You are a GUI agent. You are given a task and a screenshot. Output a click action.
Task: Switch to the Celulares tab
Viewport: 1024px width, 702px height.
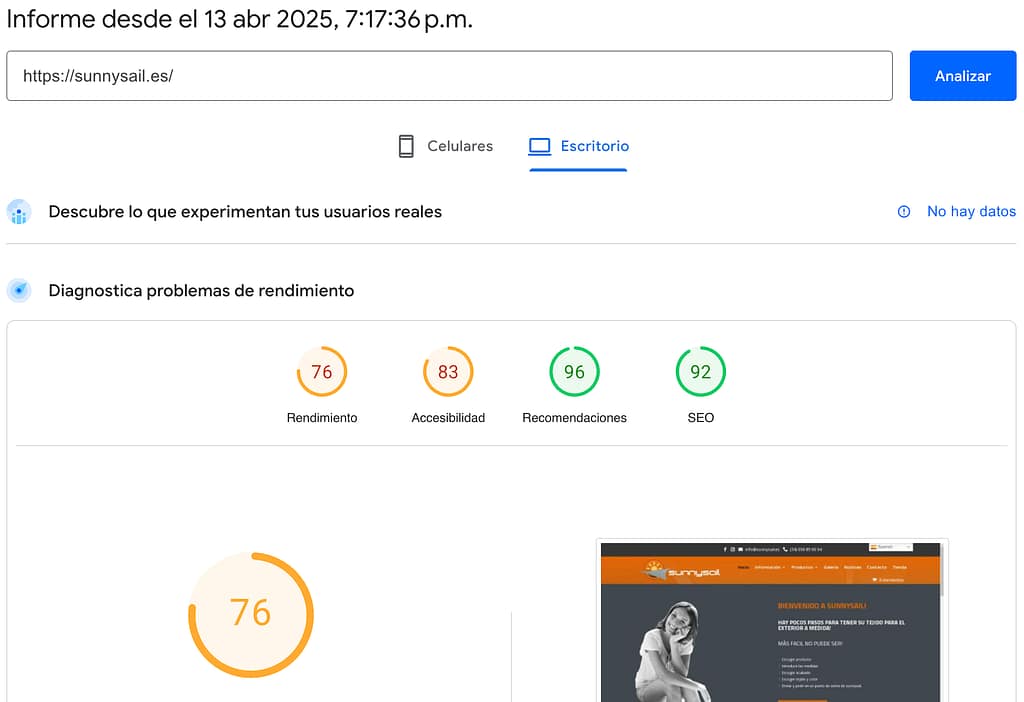[x=446, y=146]
